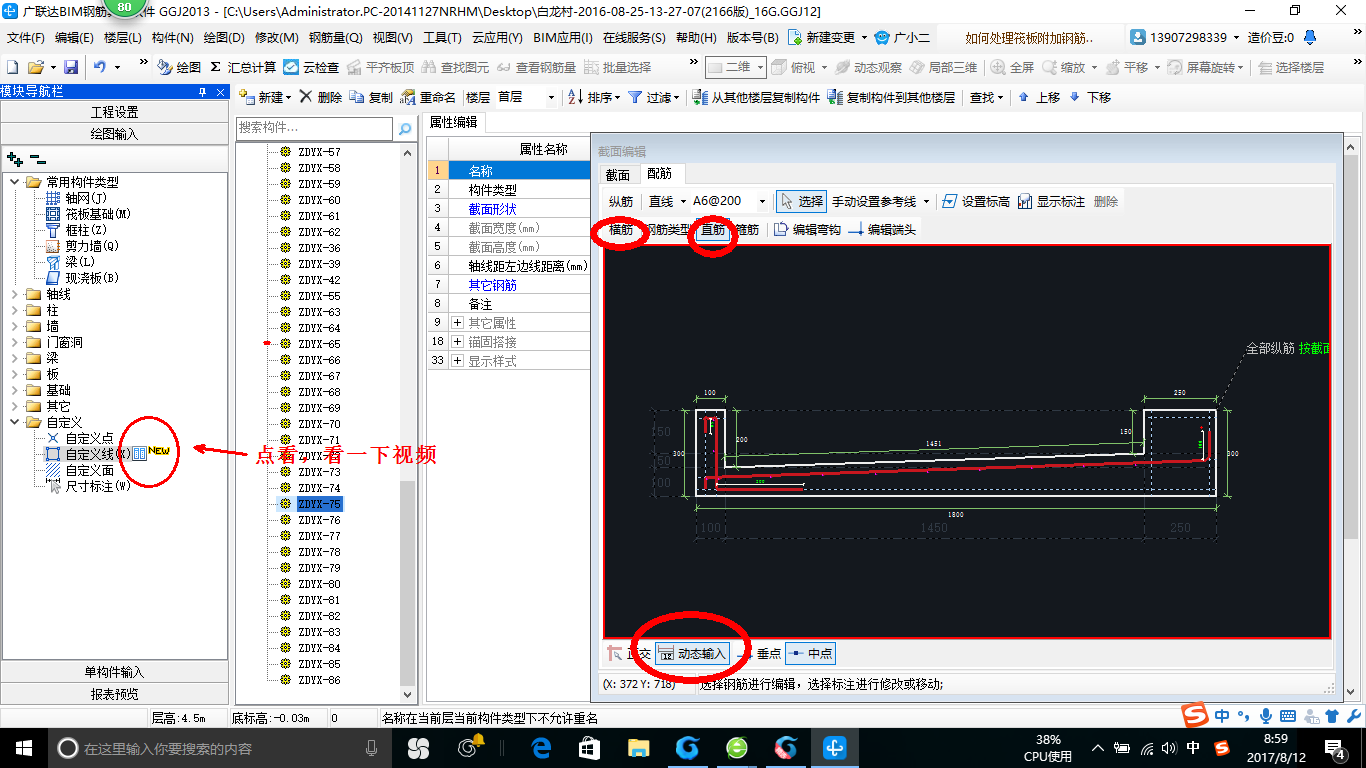The image size is (1366, 768).
Task: Expand the 门窗洞 folder
Action: click(x=15, y=342)
